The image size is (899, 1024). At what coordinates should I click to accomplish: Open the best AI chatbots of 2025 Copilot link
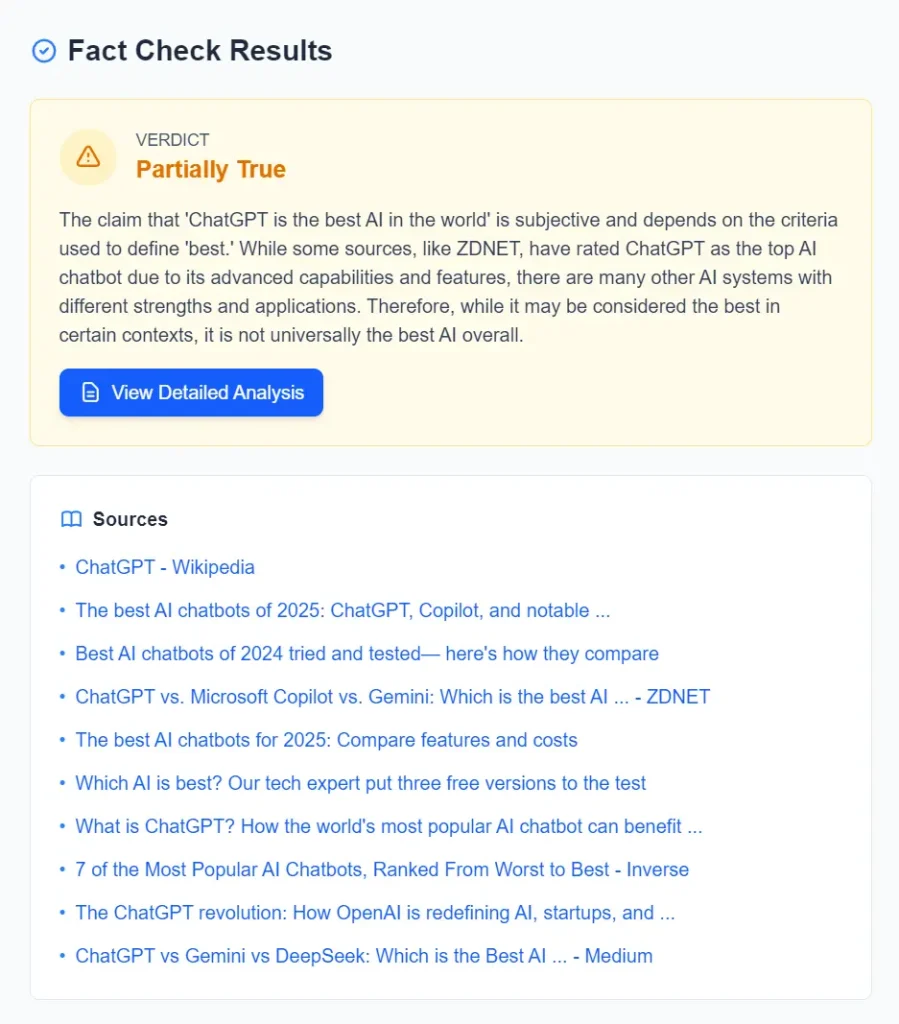click(342, 610)
